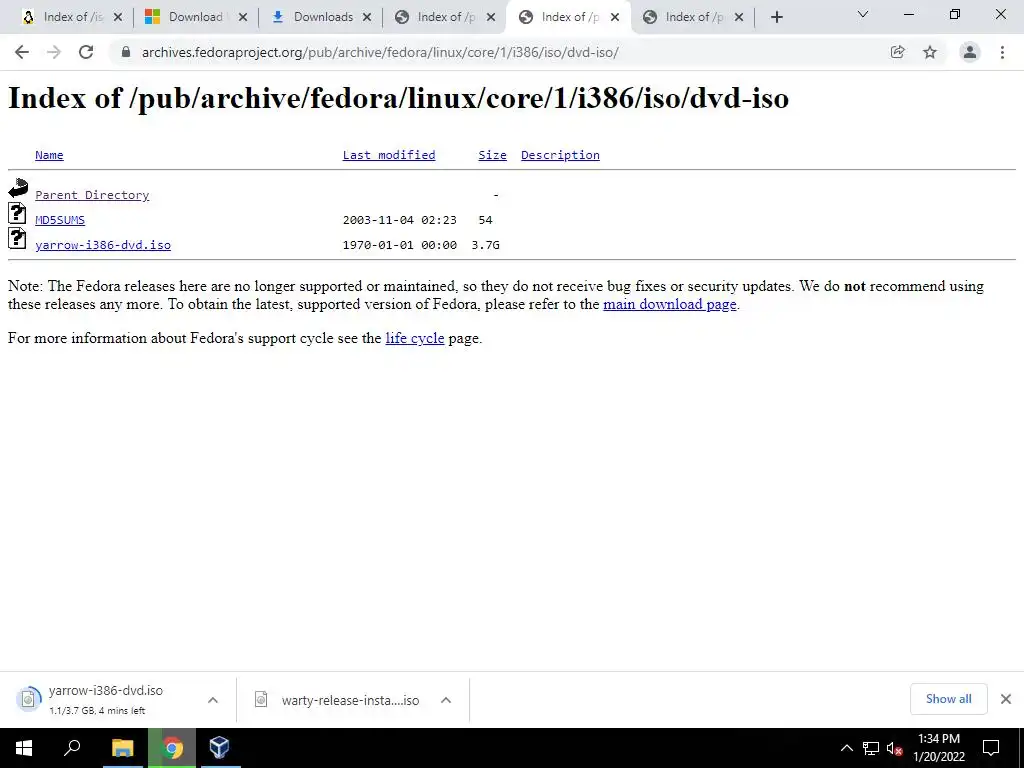Screen dimensions: 1024x768
Task: Click the 3.7G size value
Action: coord(485,245)
